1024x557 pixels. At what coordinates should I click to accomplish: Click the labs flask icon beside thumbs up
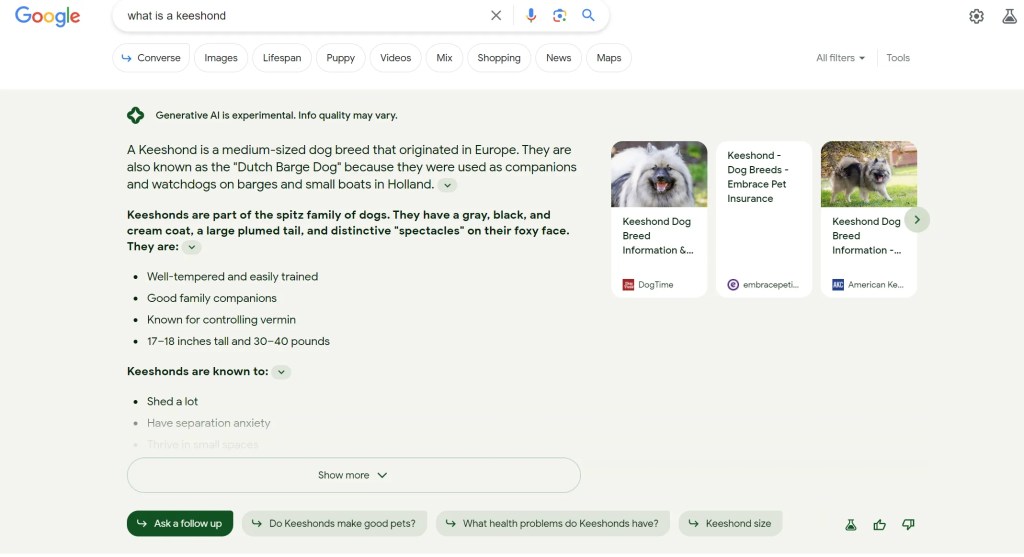pyautogui.click(x=851, y=524)
